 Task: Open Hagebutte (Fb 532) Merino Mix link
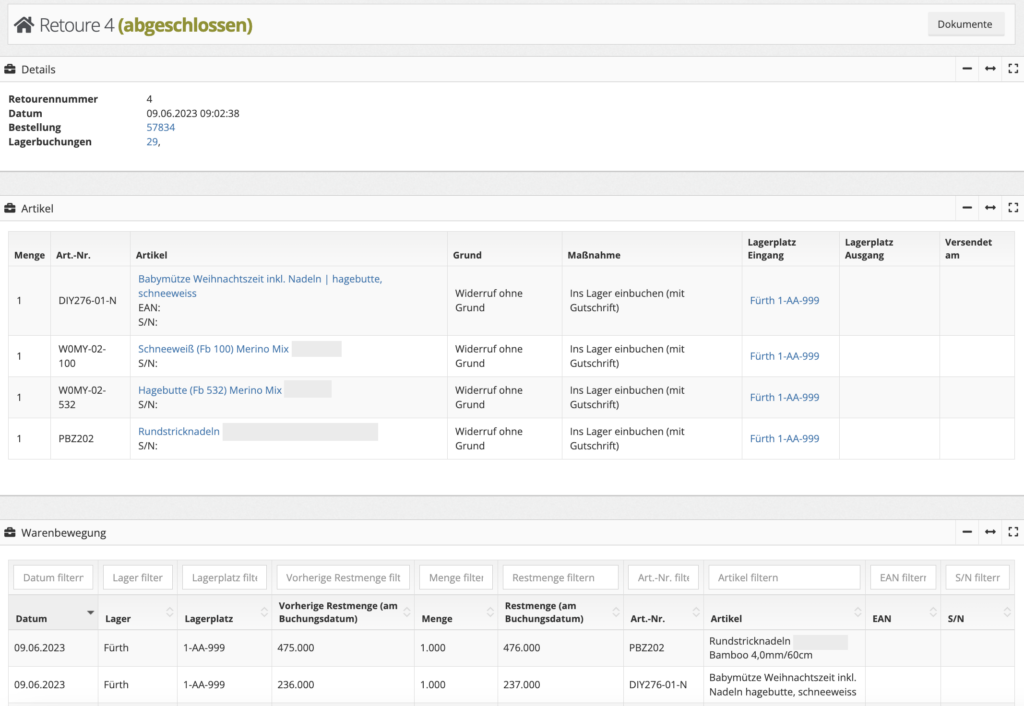[210, 390]
